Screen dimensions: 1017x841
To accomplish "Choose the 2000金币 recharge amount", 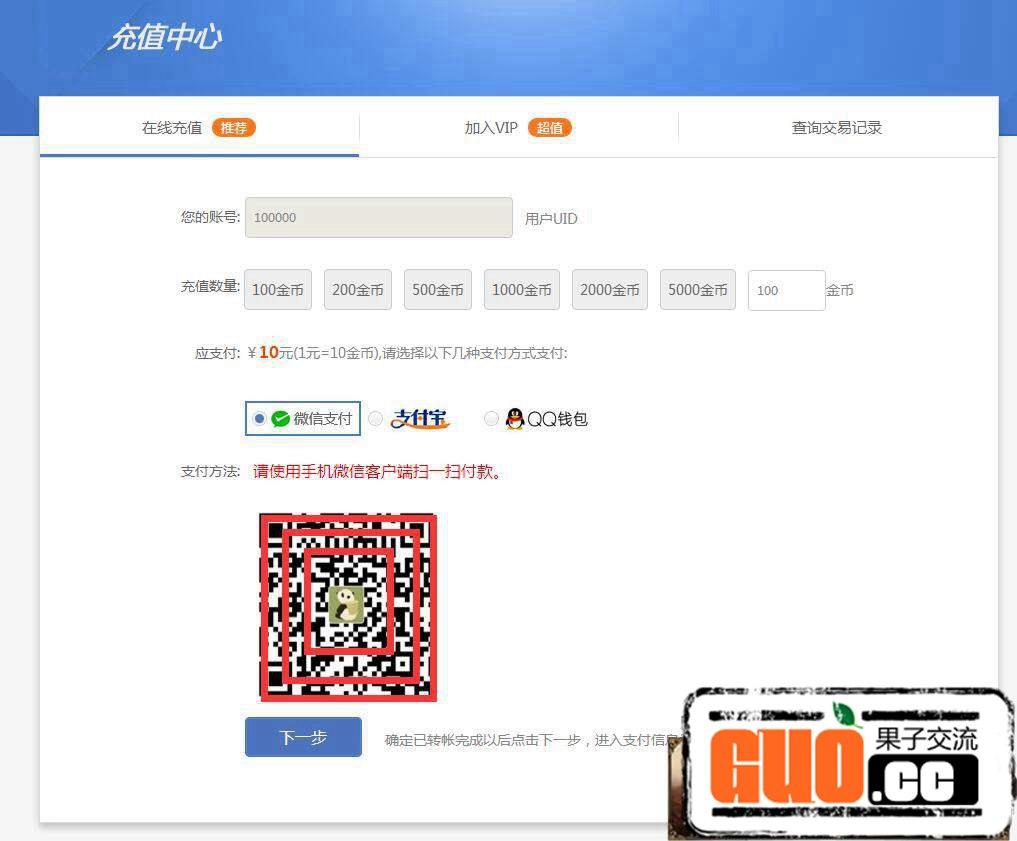I will [x=610, y=290].
